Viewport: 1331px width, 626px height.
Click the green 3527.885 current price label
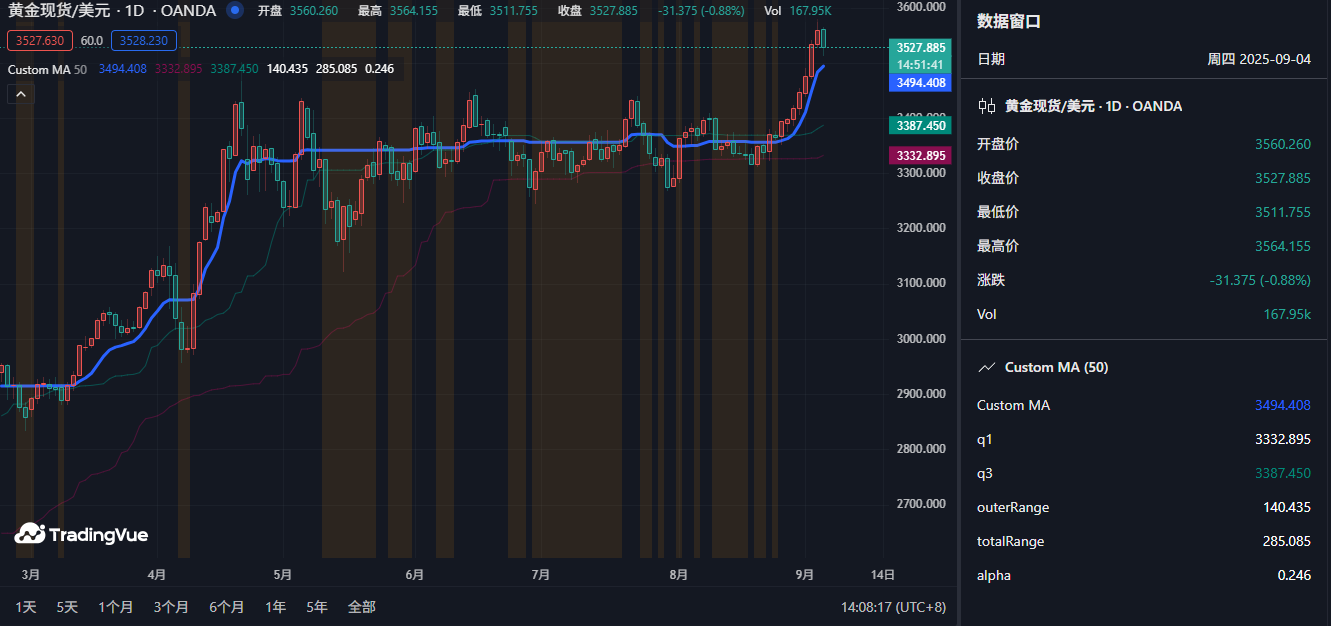pyautogui.click(x=921, y=47)
